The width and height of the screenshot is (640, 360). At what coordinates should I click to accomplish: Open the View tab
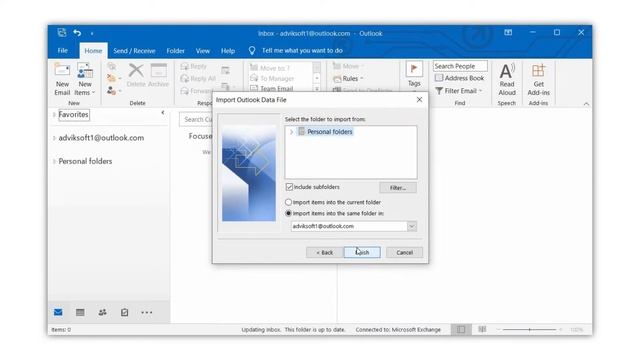(202, 51)
